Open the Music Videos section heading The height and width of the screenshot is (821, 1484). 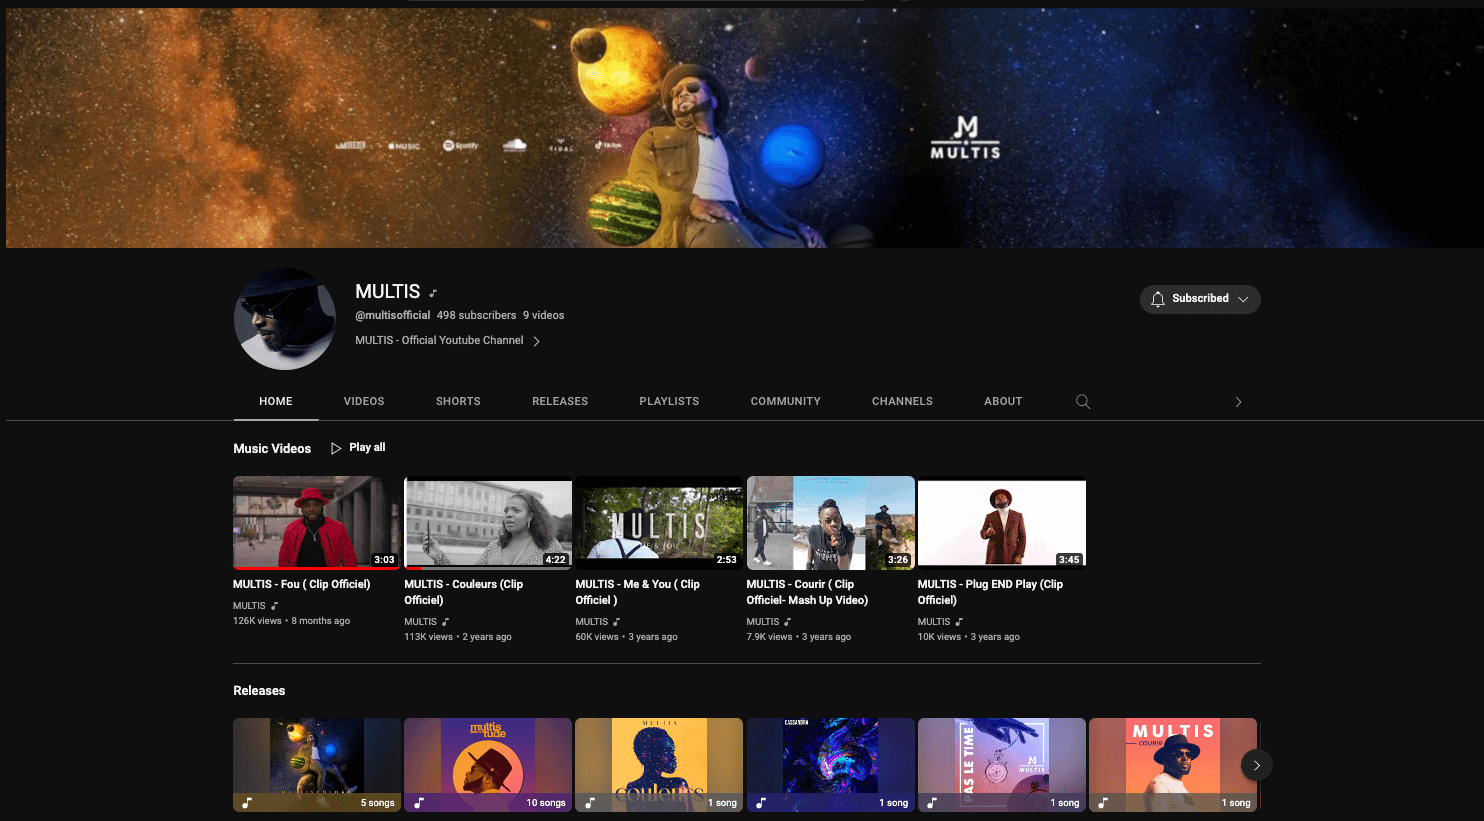tap(272, 449)
